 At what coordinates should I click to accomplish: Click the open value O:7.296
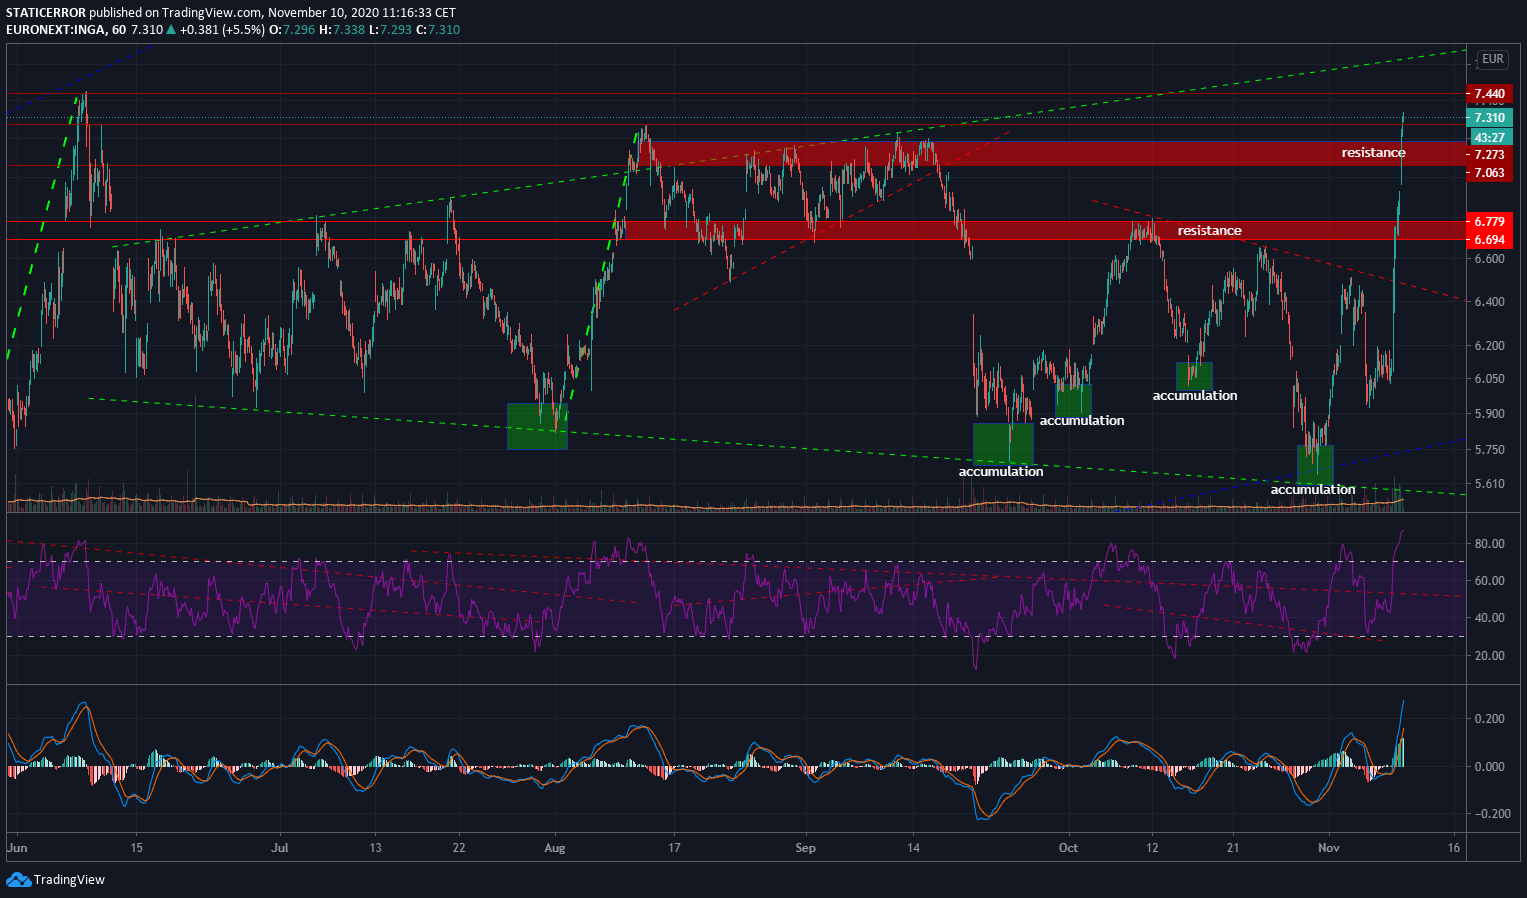(293, 30)
